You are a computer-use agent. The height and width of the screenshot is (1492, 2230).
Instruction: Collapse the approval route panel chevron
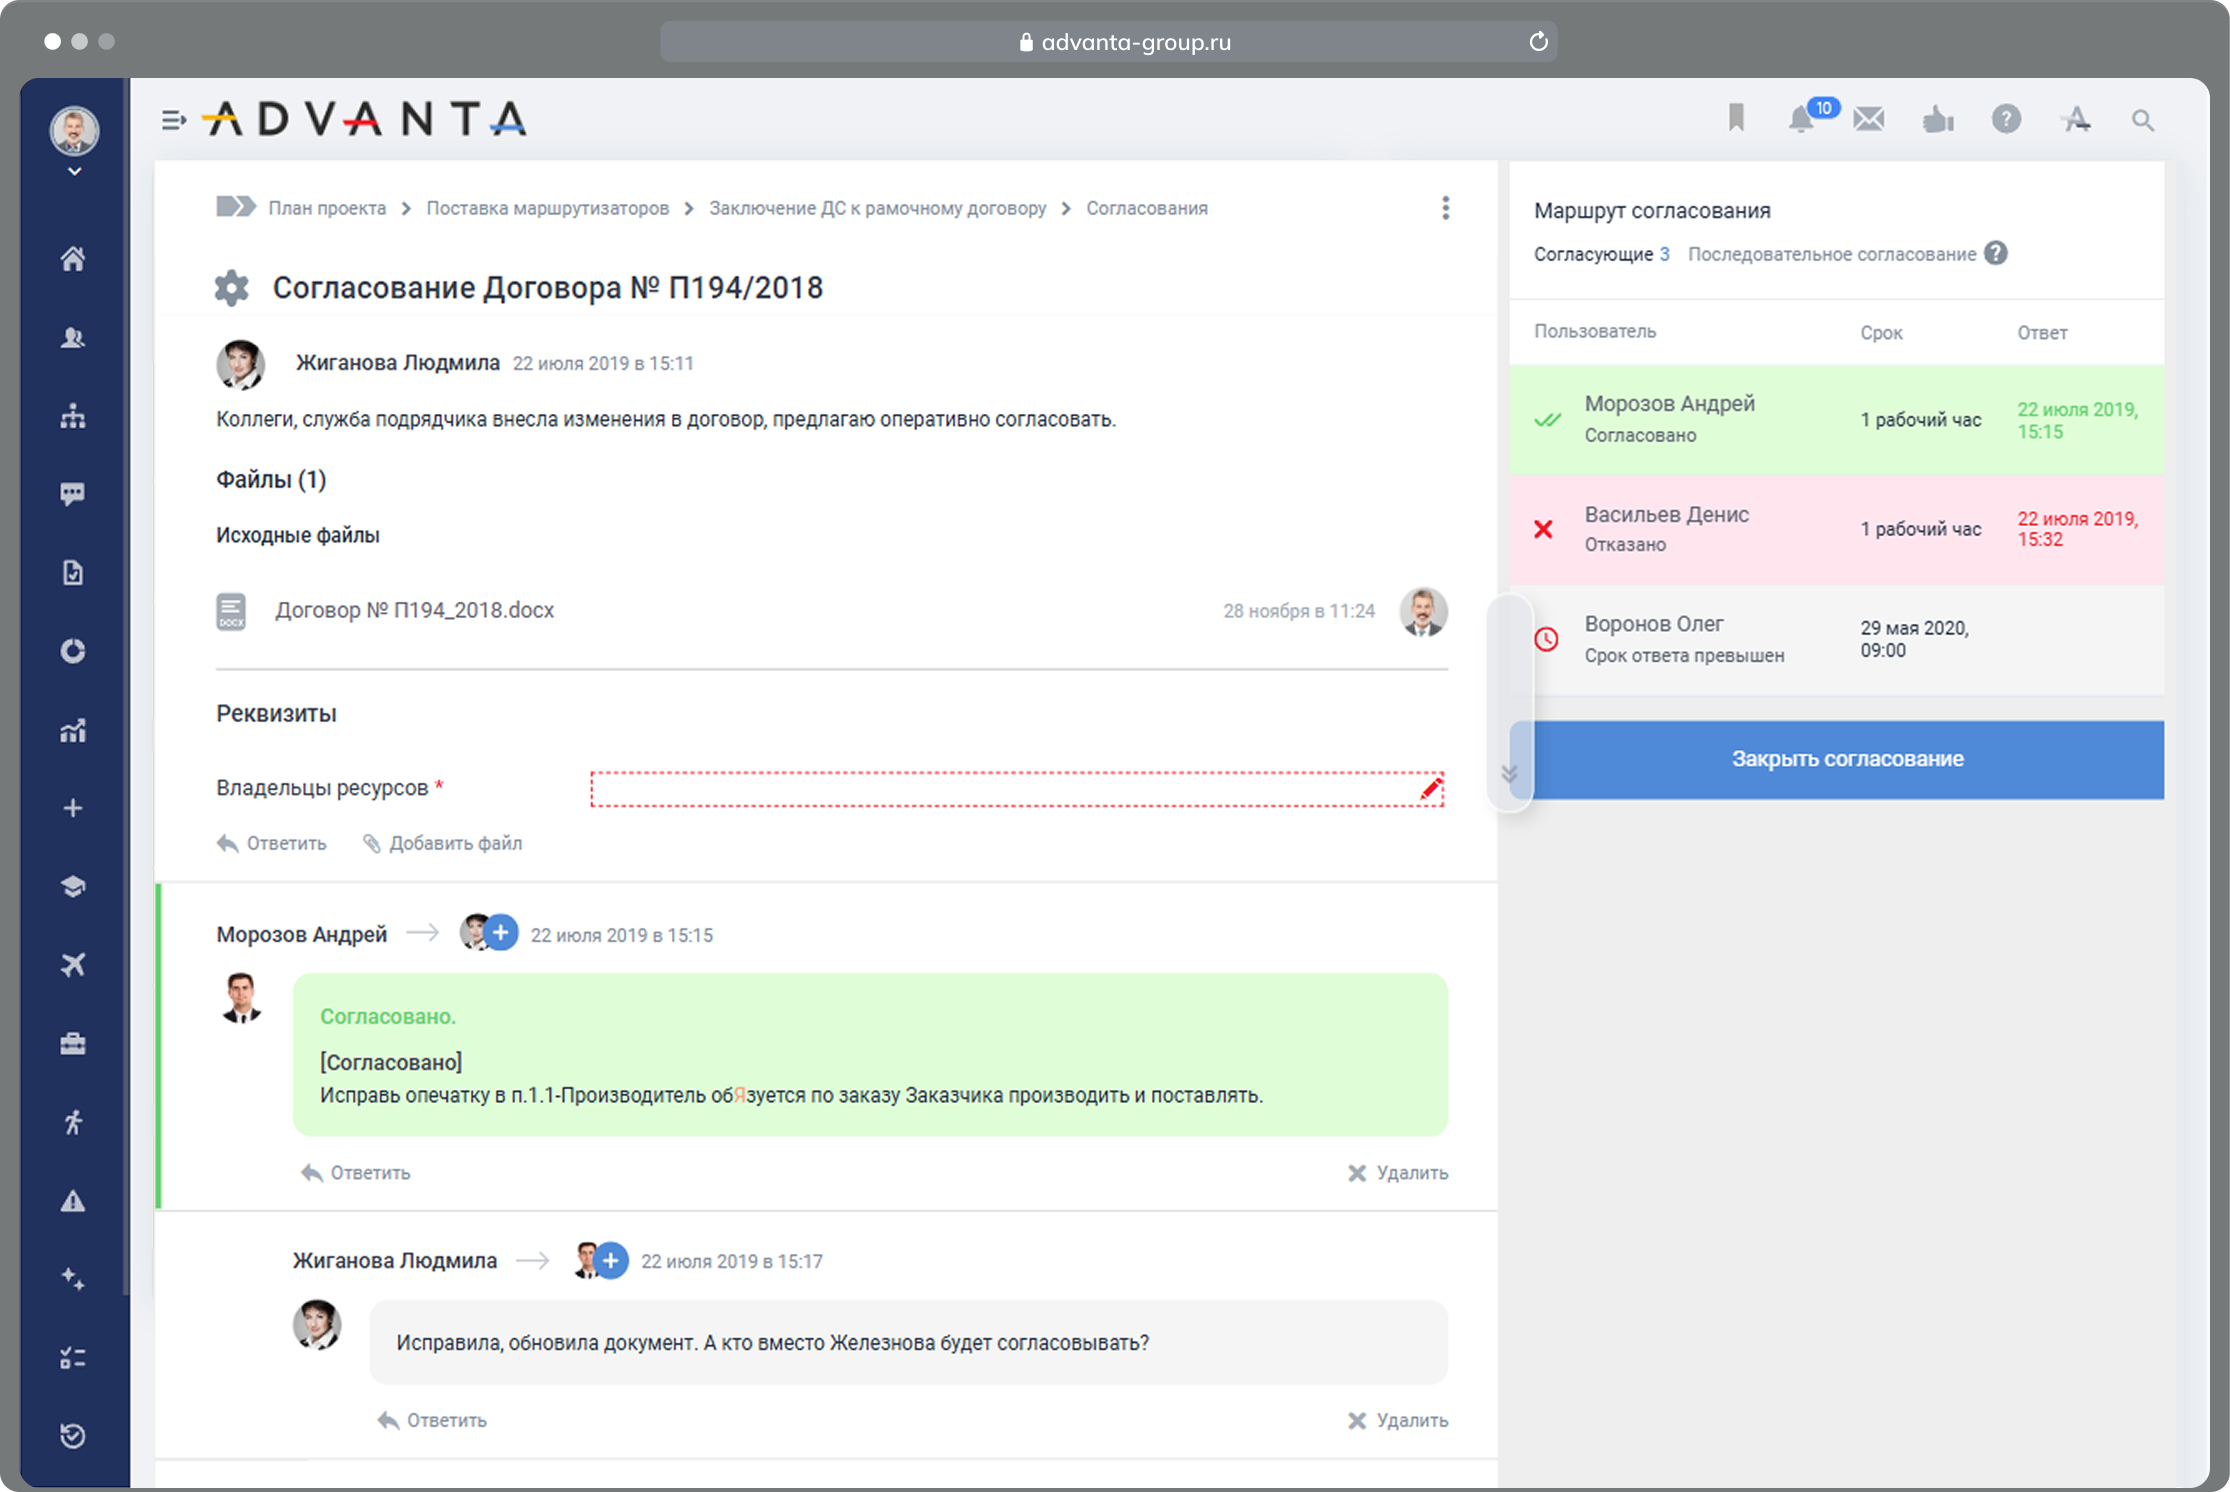[x=1510, y=772]
